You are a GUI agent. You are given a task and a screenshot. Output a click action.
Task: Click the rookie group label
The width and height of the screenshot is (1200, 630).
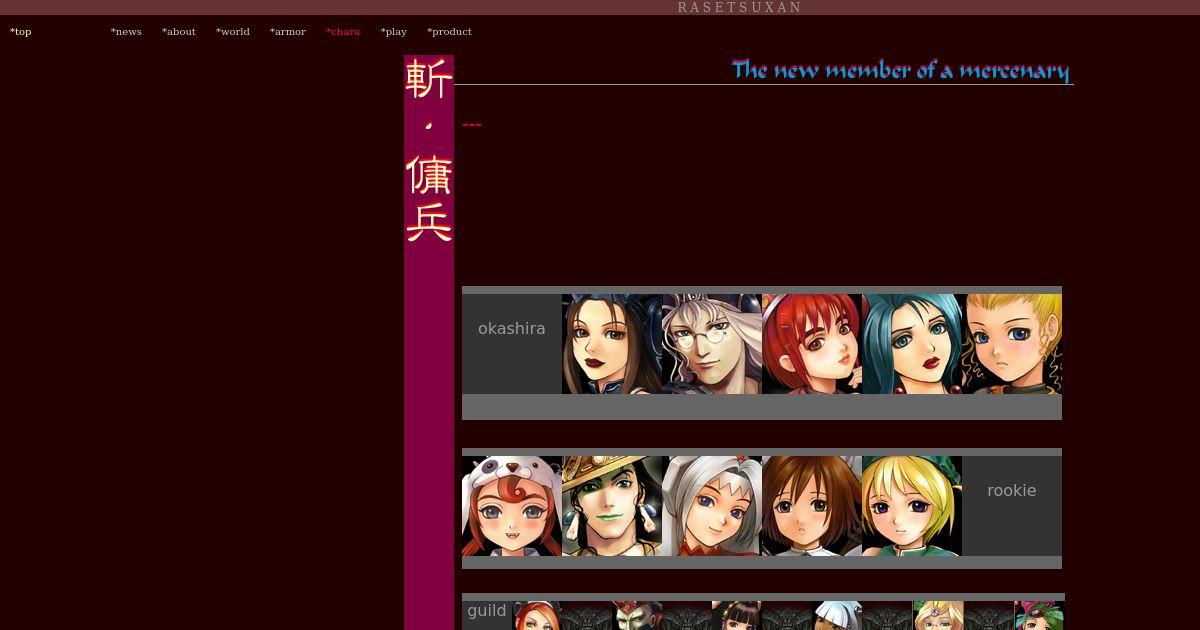tap(1012, 491)
